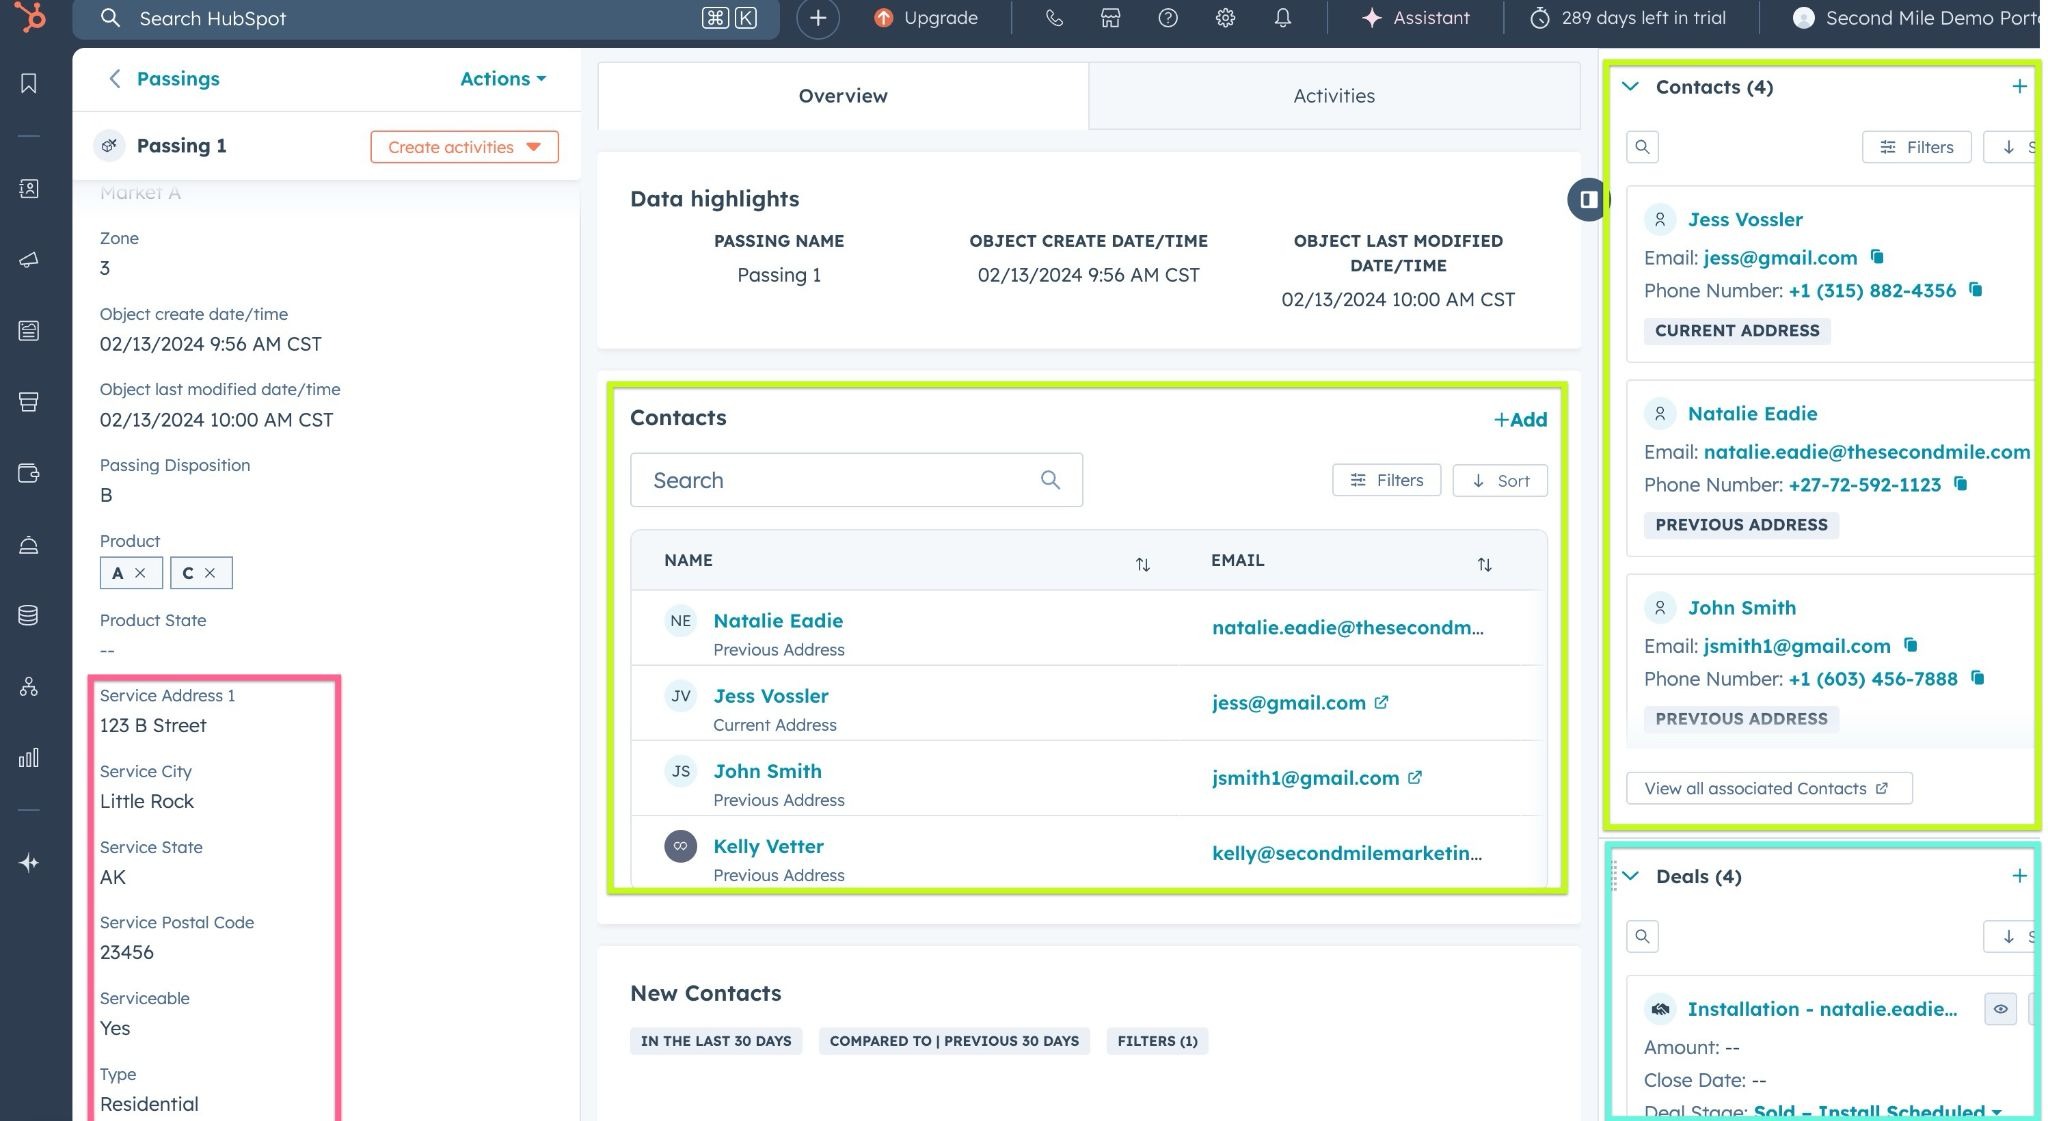Collapse the Contacts (4) section chevron

1631,87
